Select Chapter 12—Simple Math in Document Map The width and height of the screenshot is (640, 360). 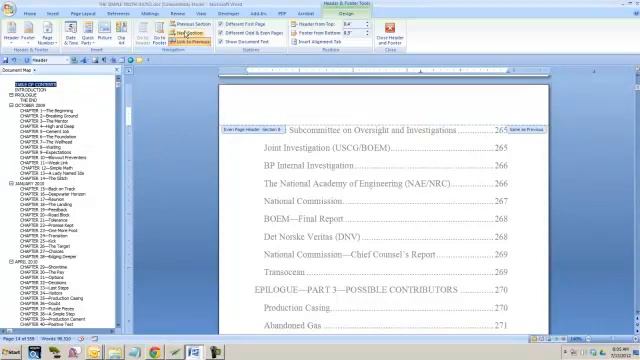[x=47, y=168]
